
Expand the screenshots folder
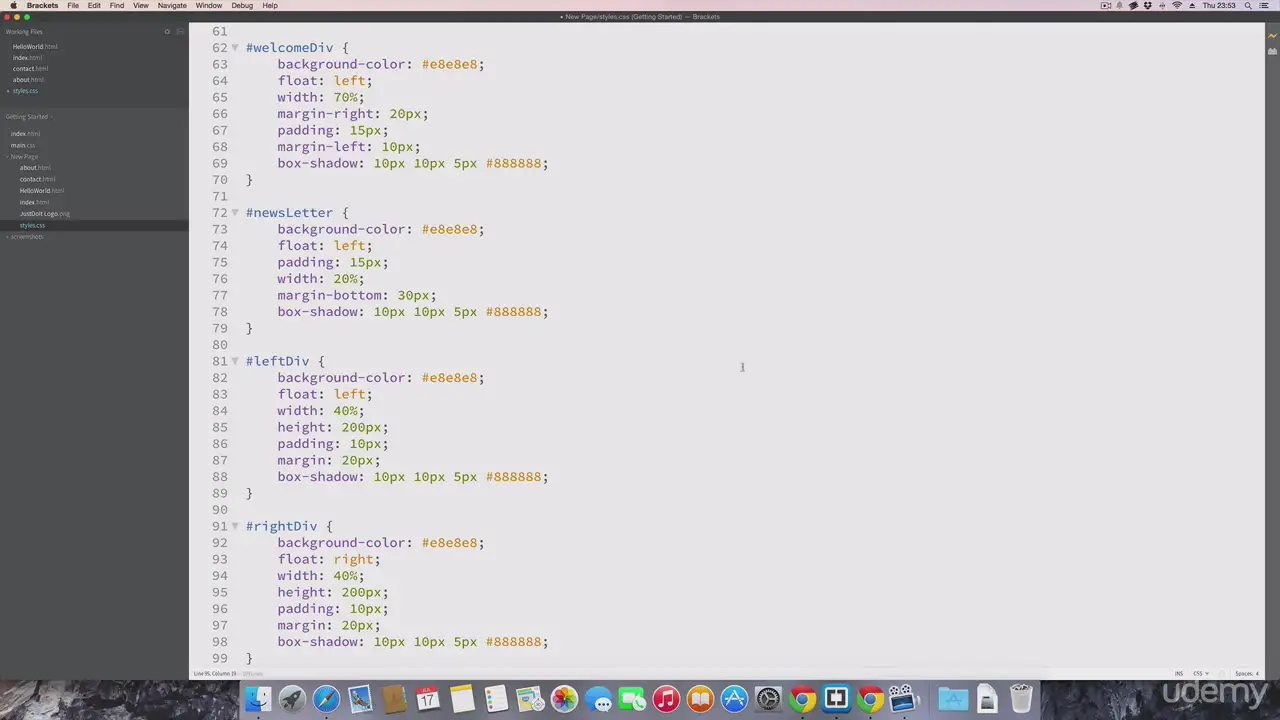pyautogui.click(x=8, y=236)
